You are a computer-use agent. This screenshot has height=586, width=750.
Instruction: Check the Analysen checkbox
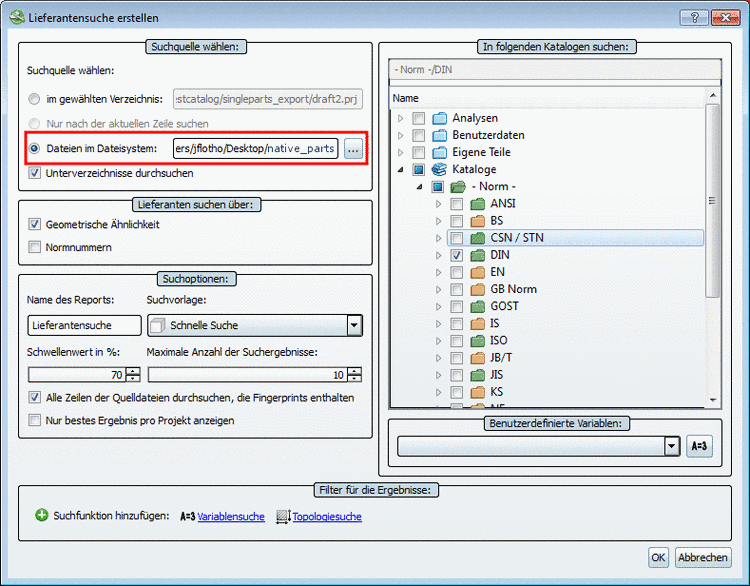(x=419, y=118)
